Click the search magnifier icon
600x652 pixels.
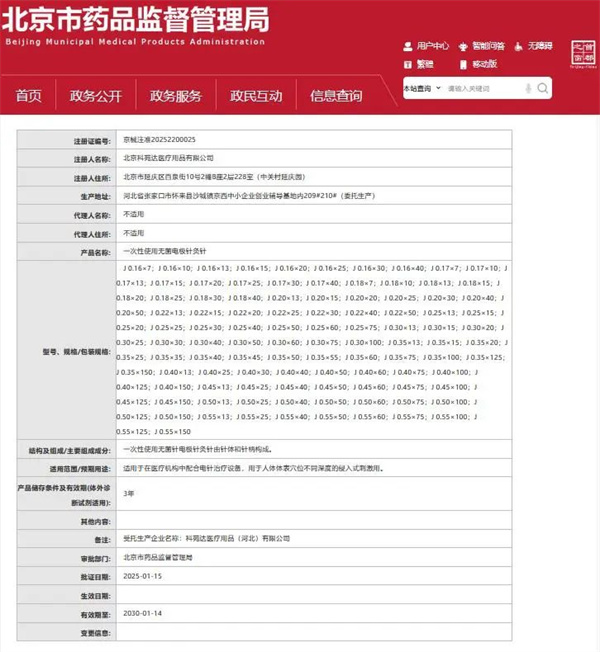click(543, 88)
